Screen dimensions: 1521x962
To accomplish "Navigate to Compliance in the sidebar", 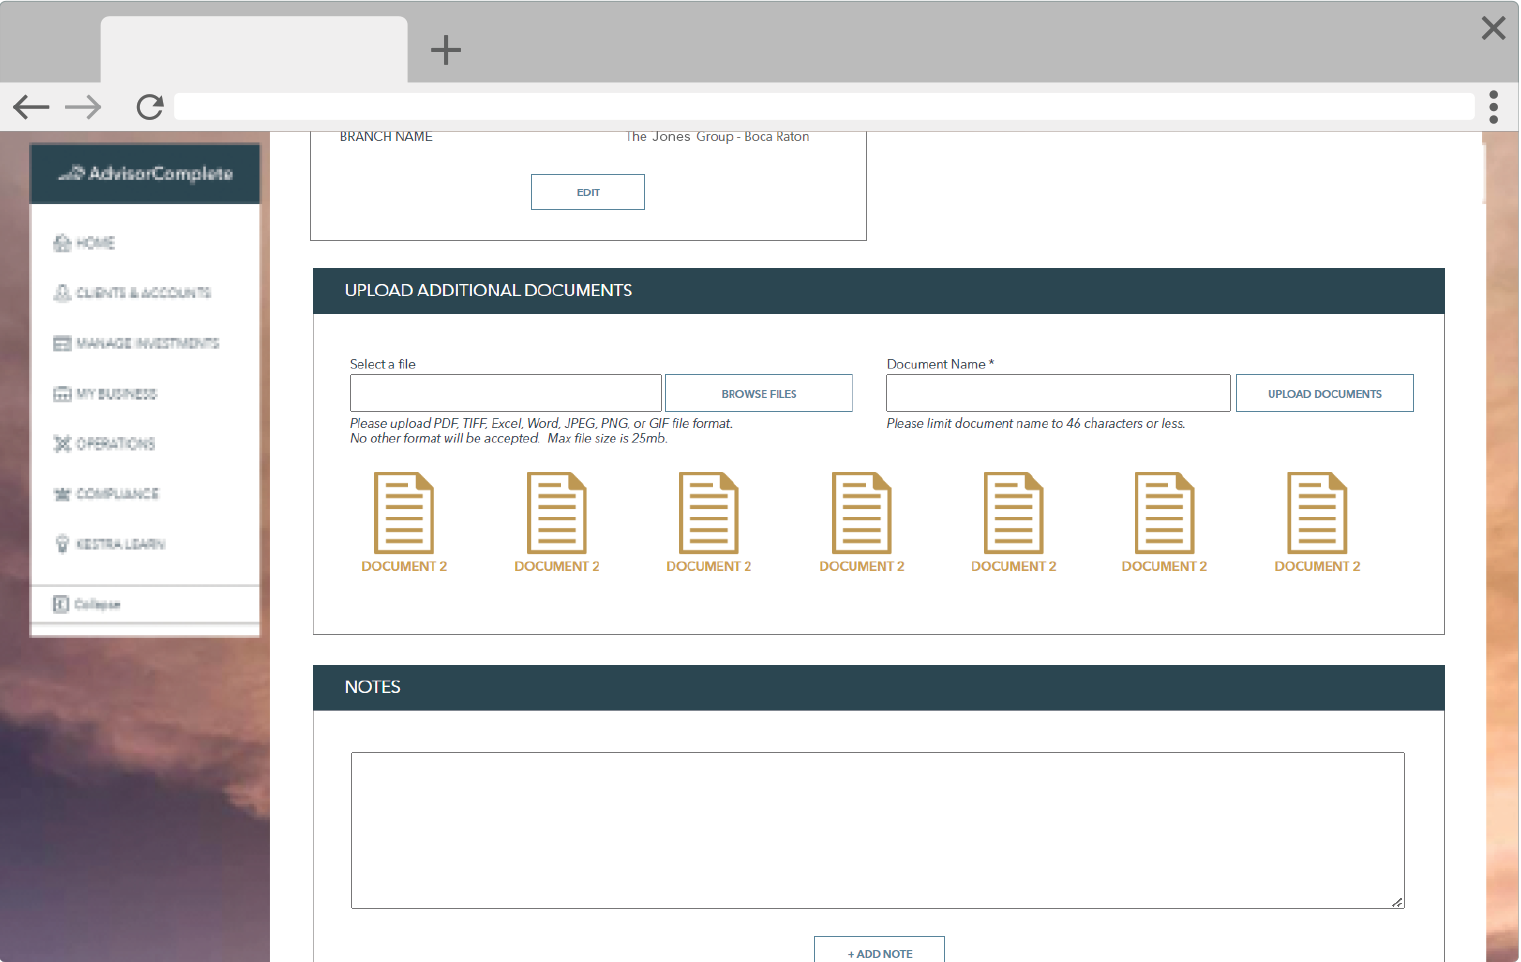I will (x=106, y=494).
